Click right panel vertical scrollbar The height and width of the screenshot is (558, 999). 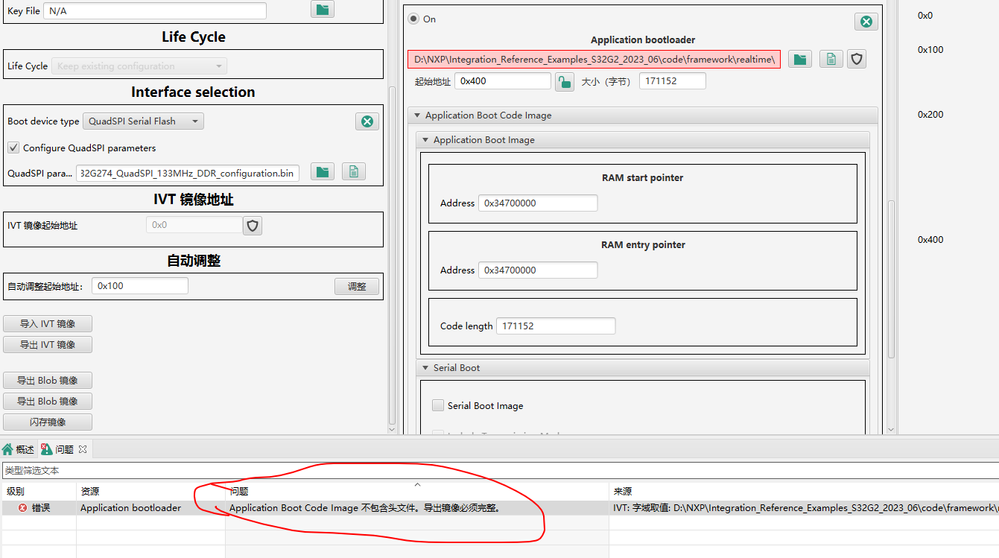coord(891,277)
